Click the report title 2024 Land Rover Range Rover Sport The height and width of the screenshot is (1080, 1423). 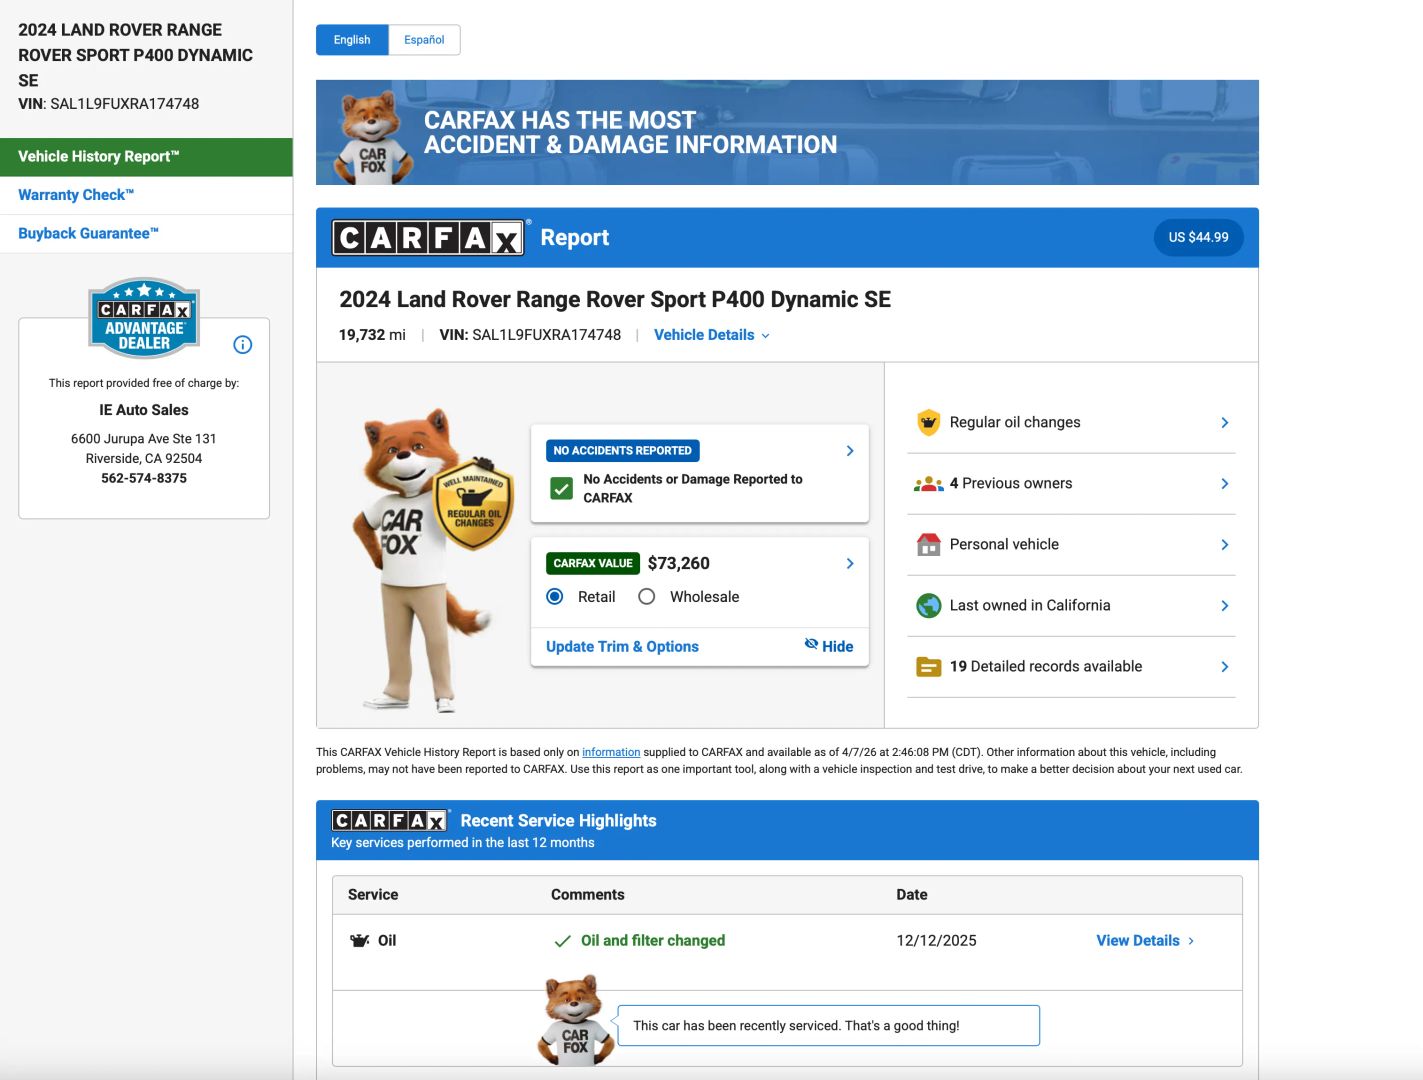pyautogui.click(x=615, y=300)
